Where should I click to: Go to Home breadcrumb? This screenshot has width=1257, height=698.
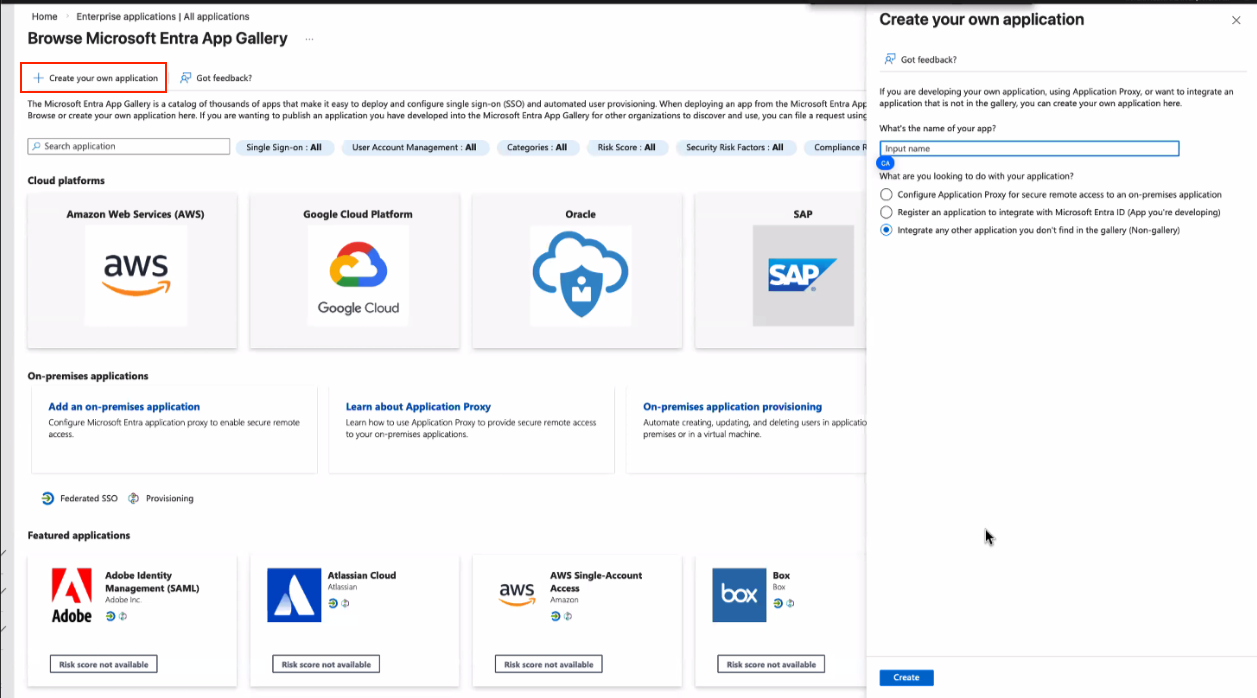coord(44,17)
